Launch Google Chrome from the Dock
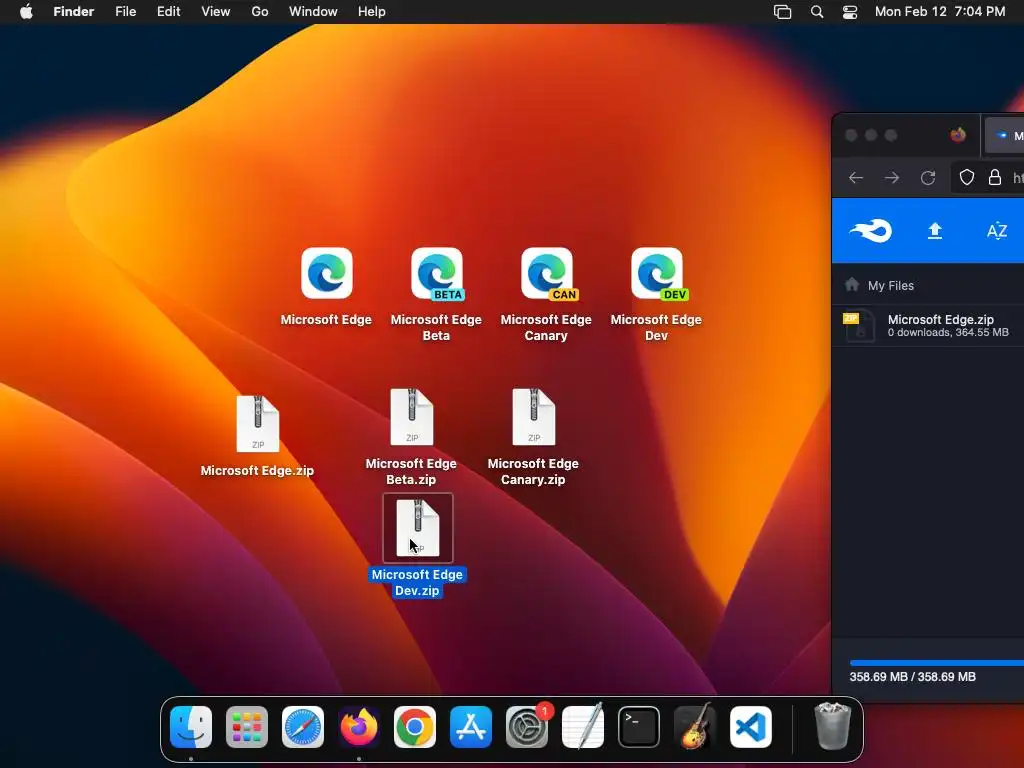Screen dimensions: 1024x768 pyautogui.click(x=415, y=727)
